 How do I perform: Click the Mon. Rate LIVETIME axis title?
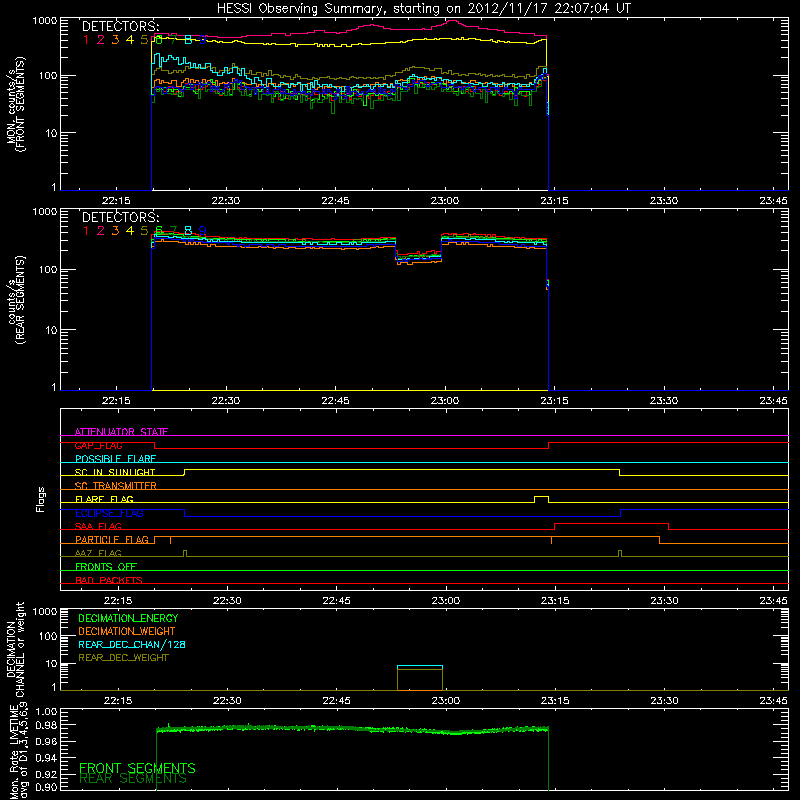[18, 750]
